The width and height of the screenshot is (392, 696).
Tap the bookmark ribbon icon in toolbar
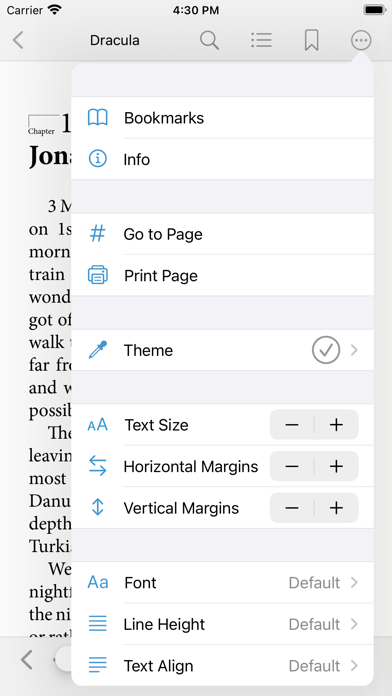point(312,40)
